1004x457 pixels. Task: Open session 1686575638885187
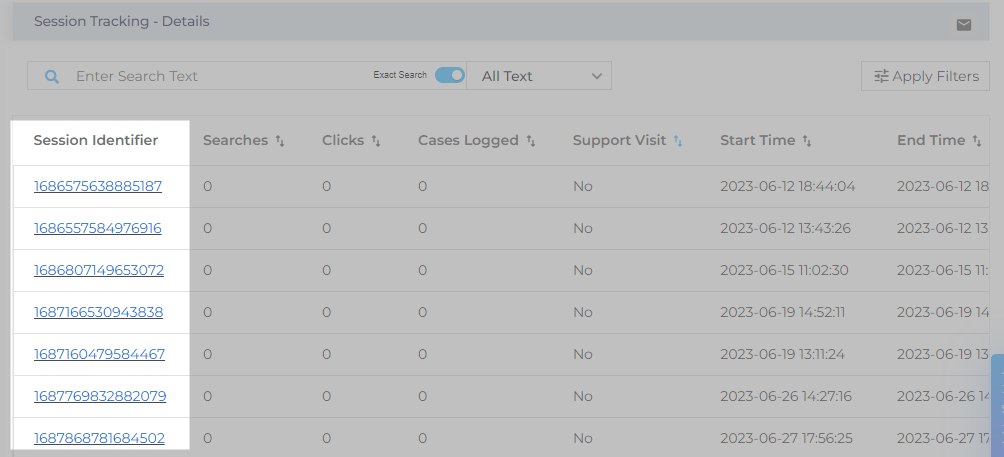[x=98, y=186]
